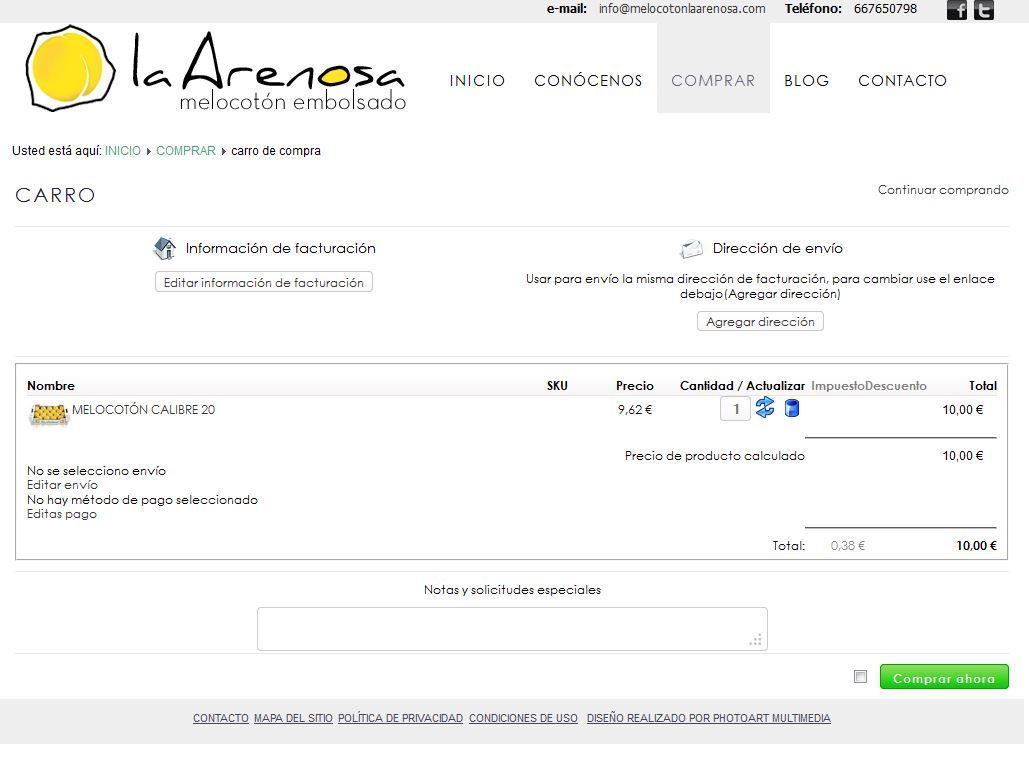This screenshot has height=765, width=1029.
Task: Click the bold 10,00 € grand total
Action: [976, 545]
